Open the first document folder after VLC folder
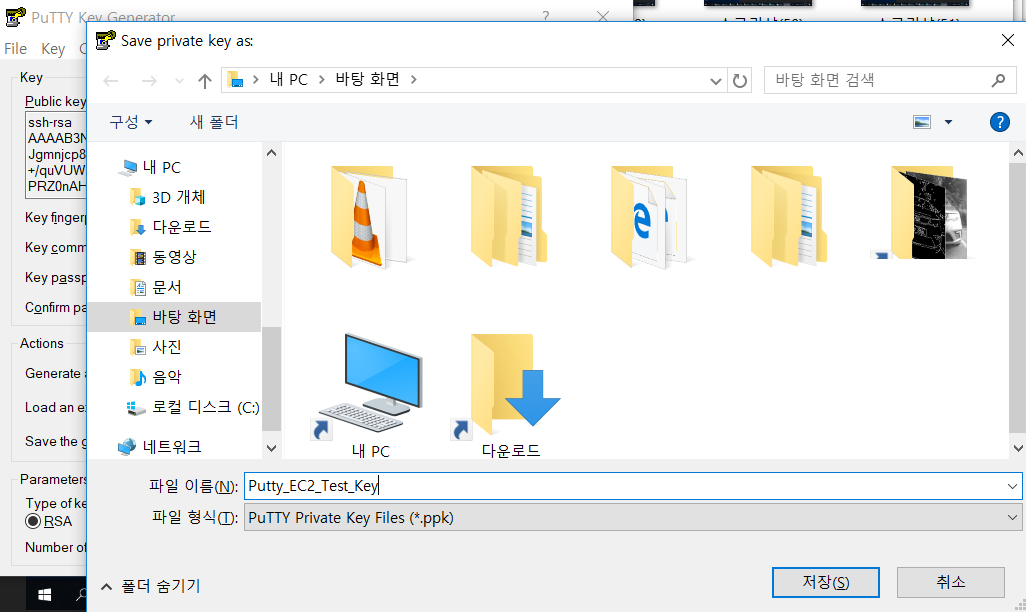1026x612 pixels. point(508,217)
